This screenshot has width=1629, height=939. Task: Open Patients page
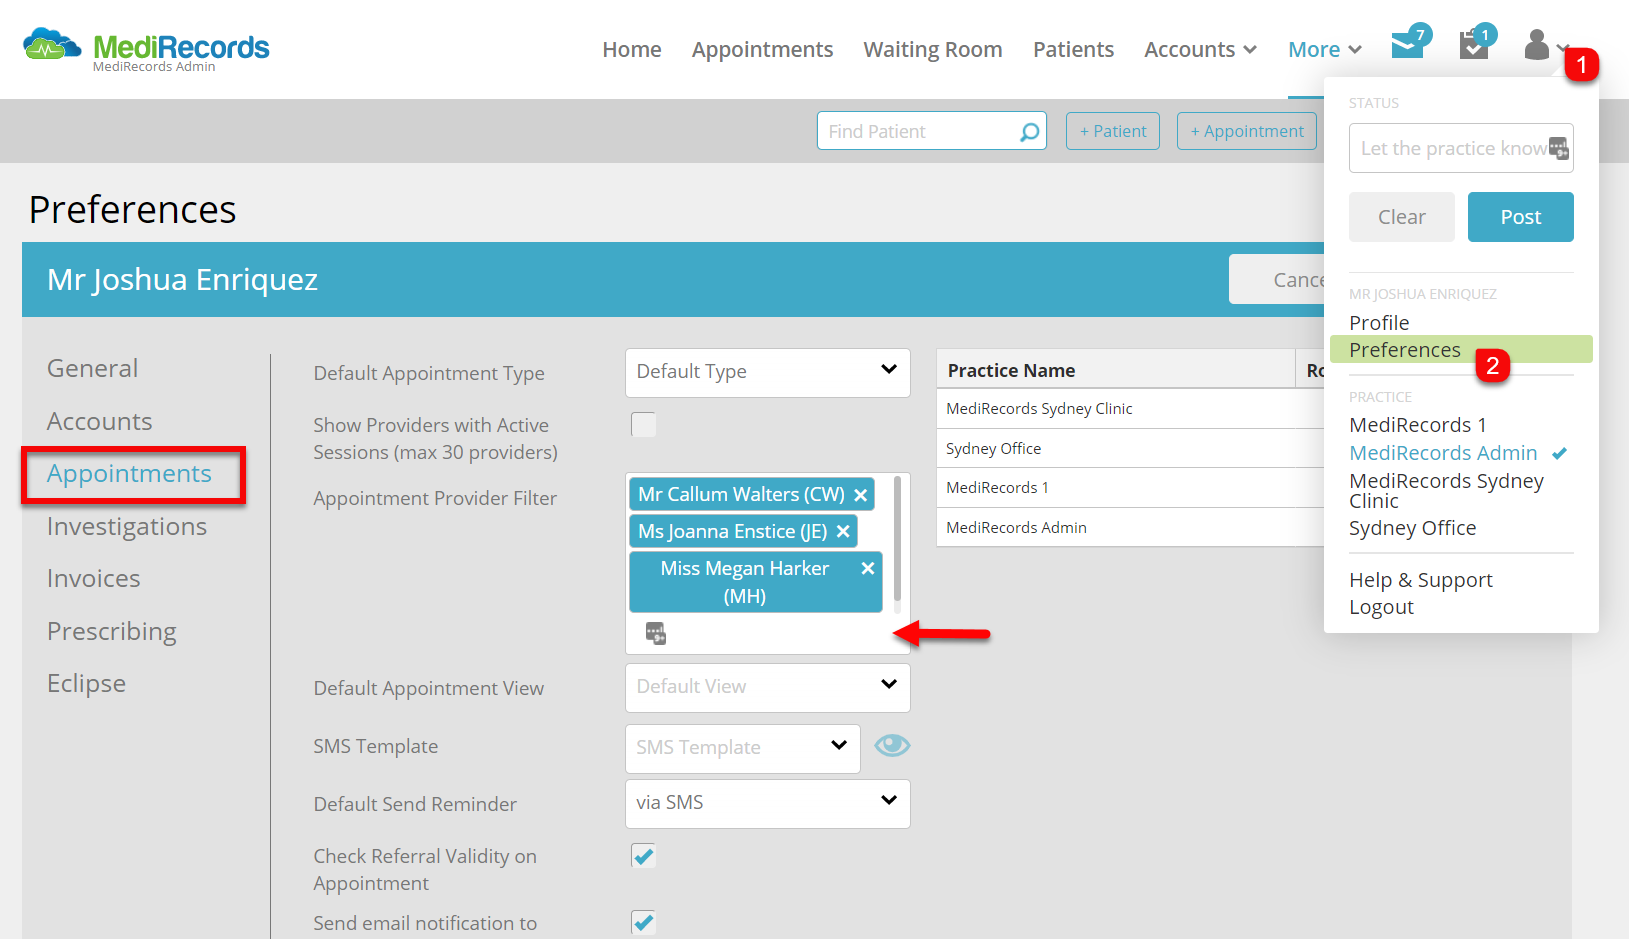1073,49
